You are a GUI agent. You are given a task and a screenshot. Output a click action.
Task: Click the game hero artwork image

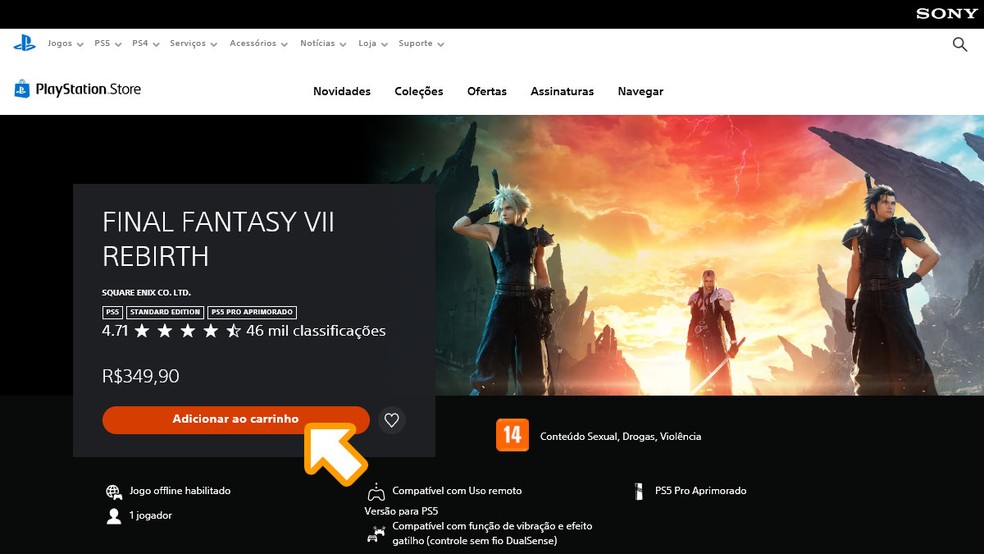(709, 255)
